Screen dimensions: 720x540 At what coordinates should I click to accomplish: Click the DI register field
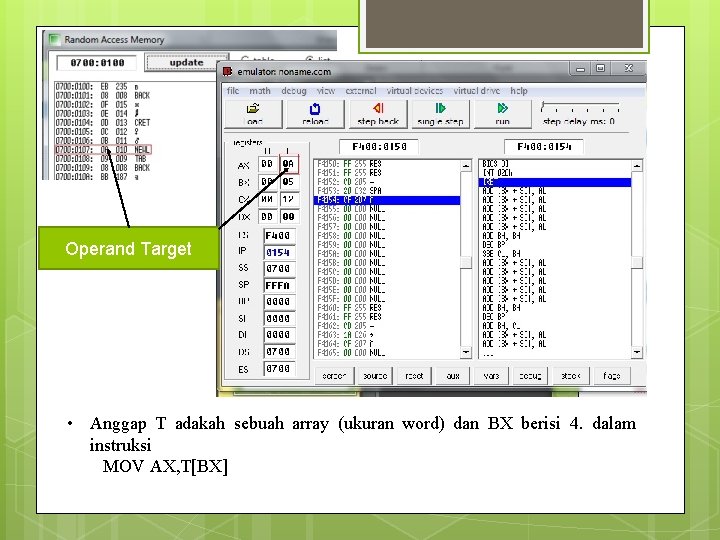[279, 335]
